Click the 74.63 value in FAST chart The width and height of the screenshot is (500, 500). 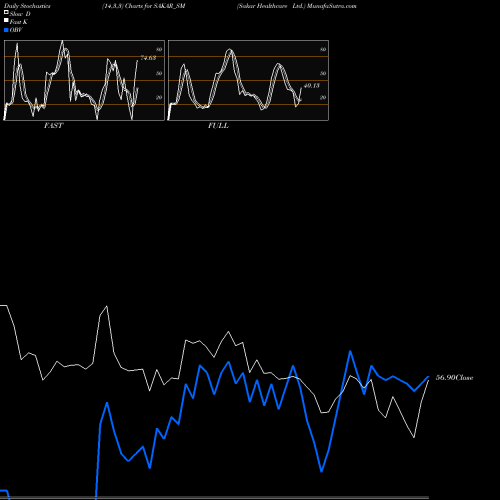(x=148, y=58)
